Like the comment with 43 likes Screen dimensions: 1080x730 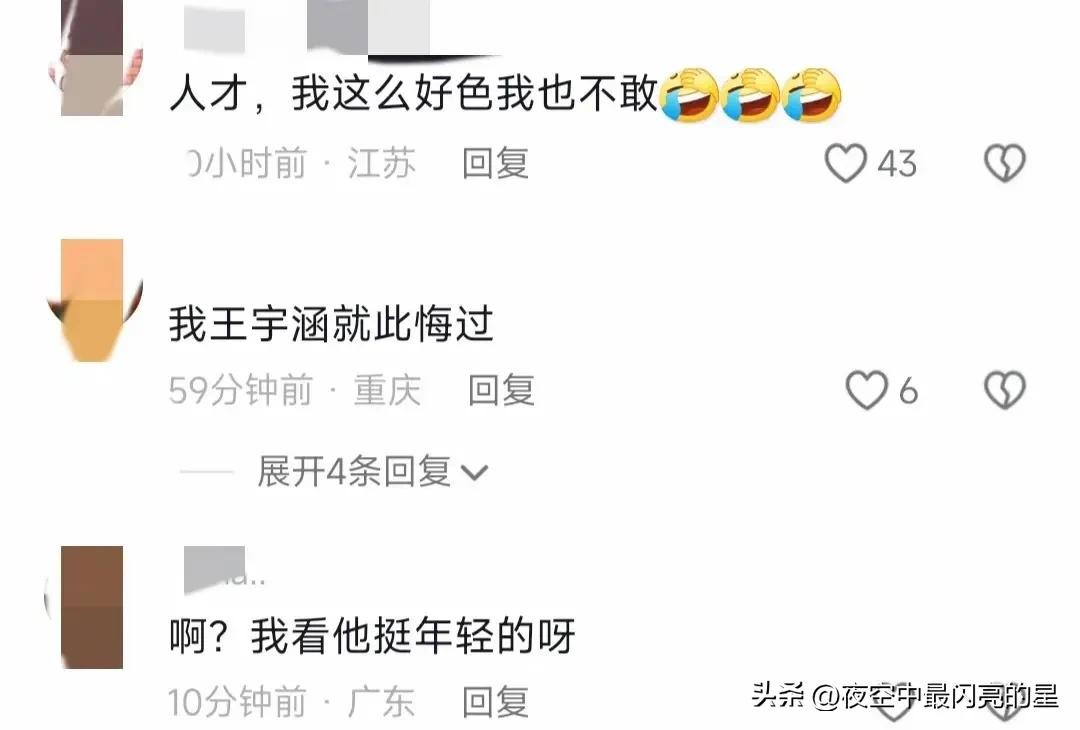845,163
